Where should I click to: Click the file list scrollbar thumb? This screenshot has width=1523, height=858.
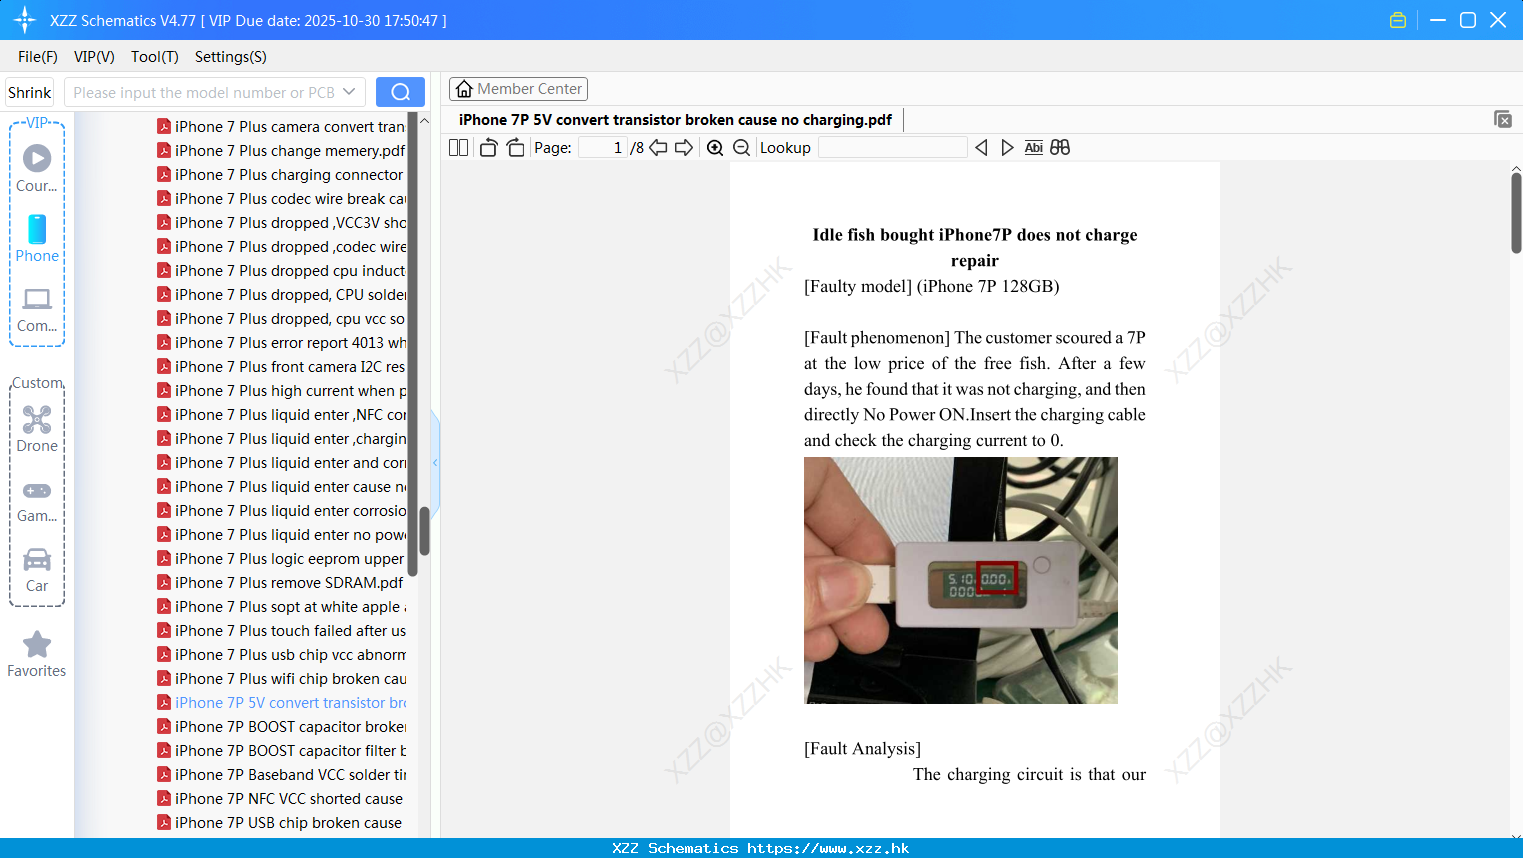tap(424, 530)
